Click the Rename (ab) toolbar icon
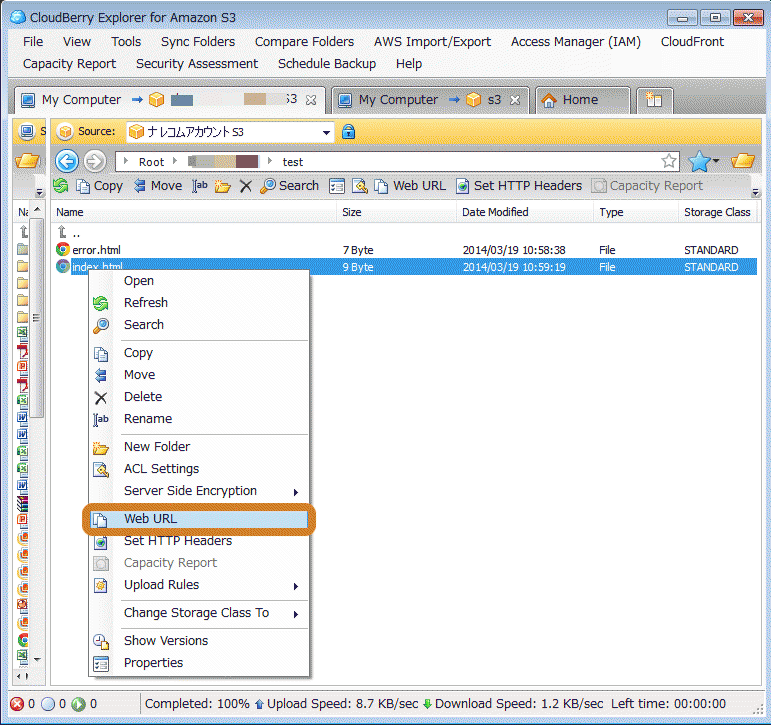The height and width of the screenshot is (725, 771). point(200,186)
